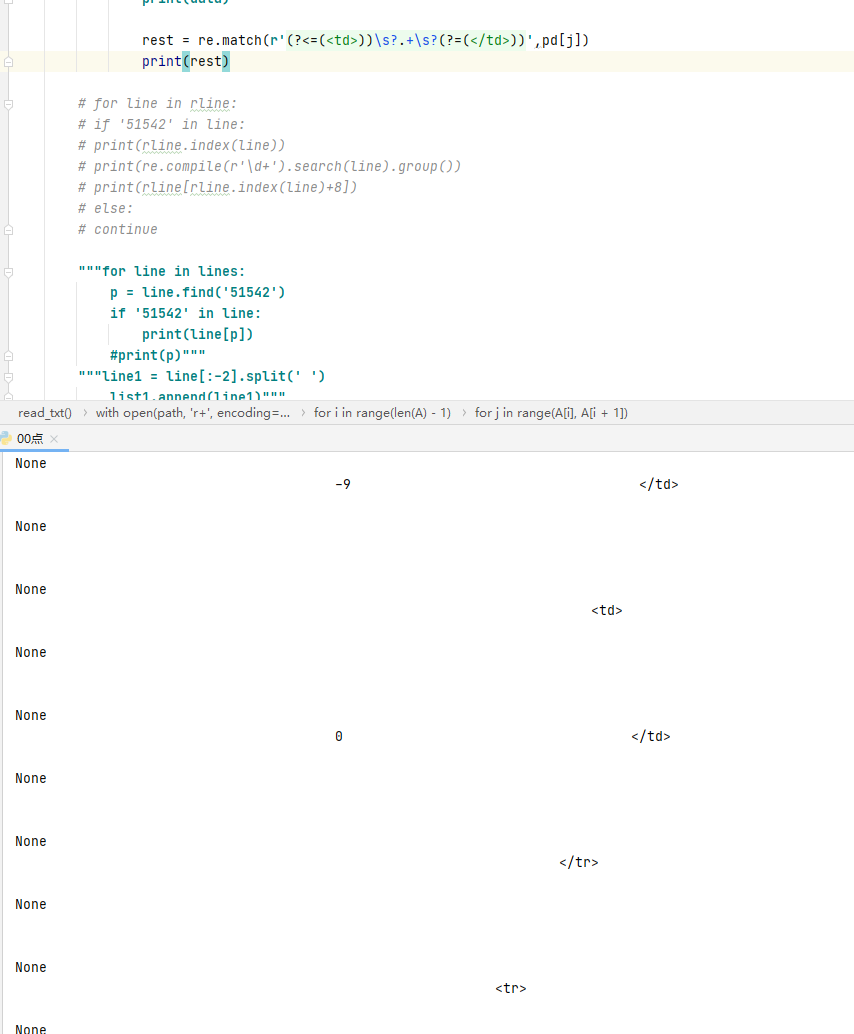The height and width of the screenshot is (1034, 854).
Task: Open read_txt() breadcrumb
Action: pos(45,413)
